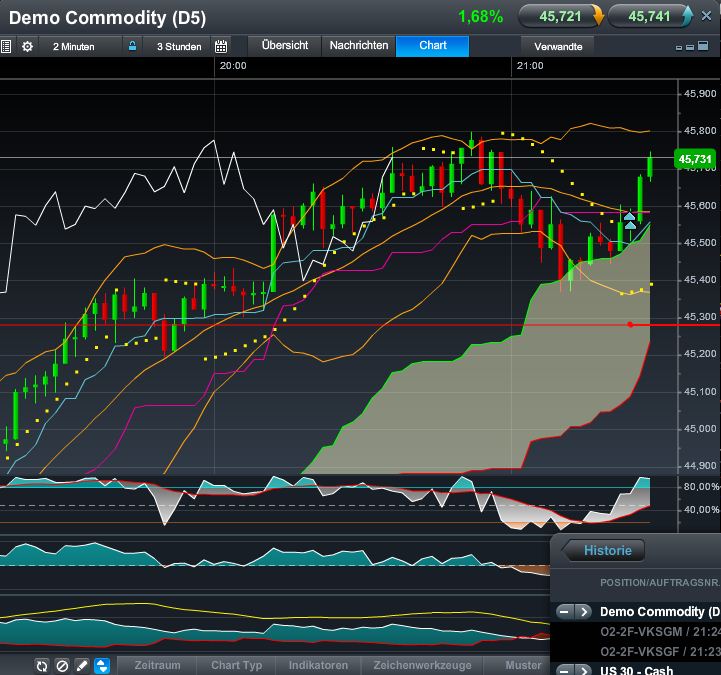The width and height of the screenshot is (721, 675).
Task: Click the red dot on the position line
Action: tap(630, 325)
